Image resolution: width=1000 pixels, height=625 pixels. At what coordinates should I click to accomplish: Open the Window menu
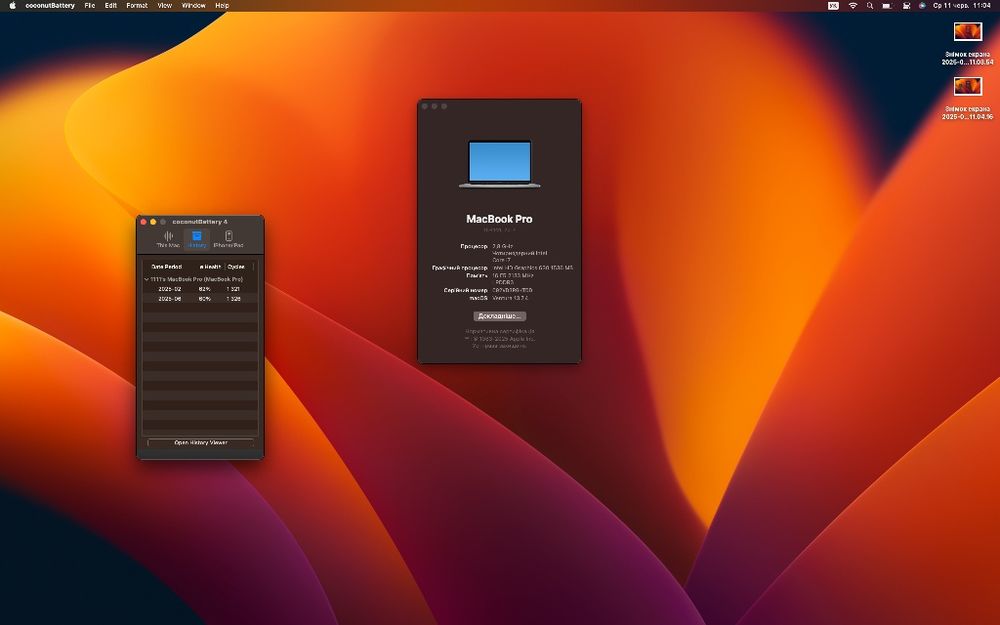(194, 5)
